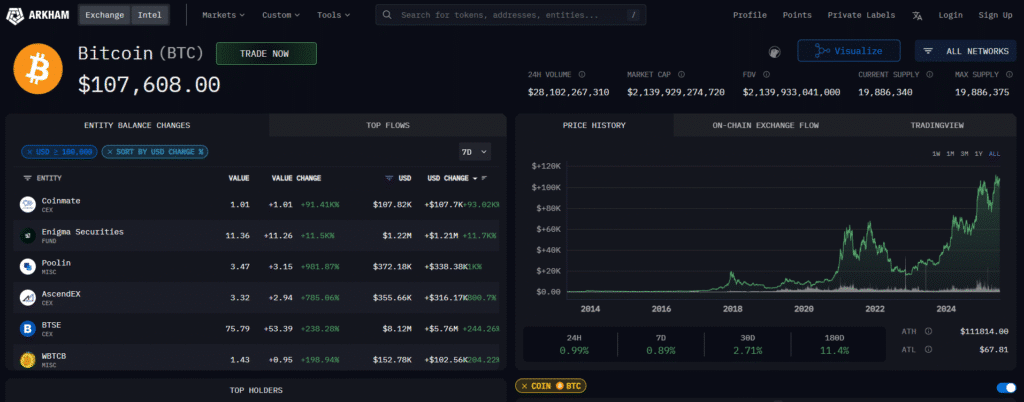
Task: Set chart range to 1W
Action: (936, 154)
